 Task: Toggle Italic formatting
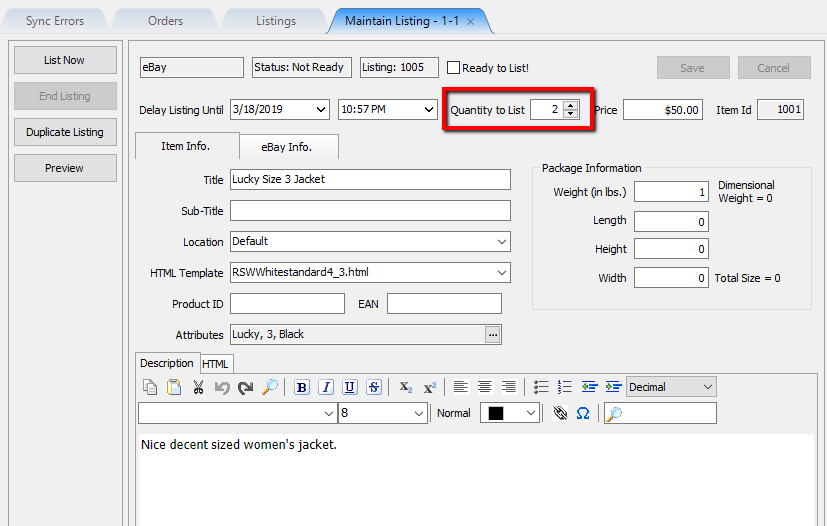tap(326, 387)
